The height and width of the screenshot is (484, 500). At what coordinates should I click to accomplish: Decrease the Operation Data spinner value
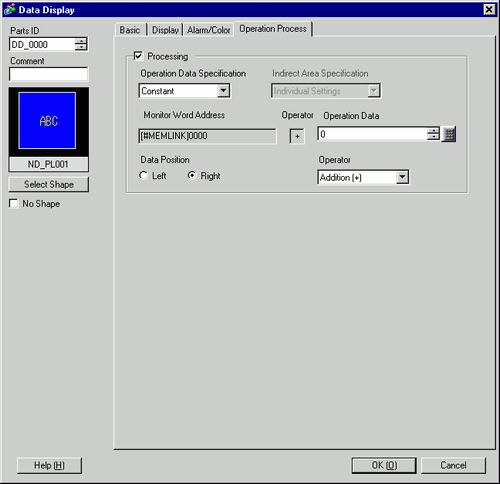point(433,138)
